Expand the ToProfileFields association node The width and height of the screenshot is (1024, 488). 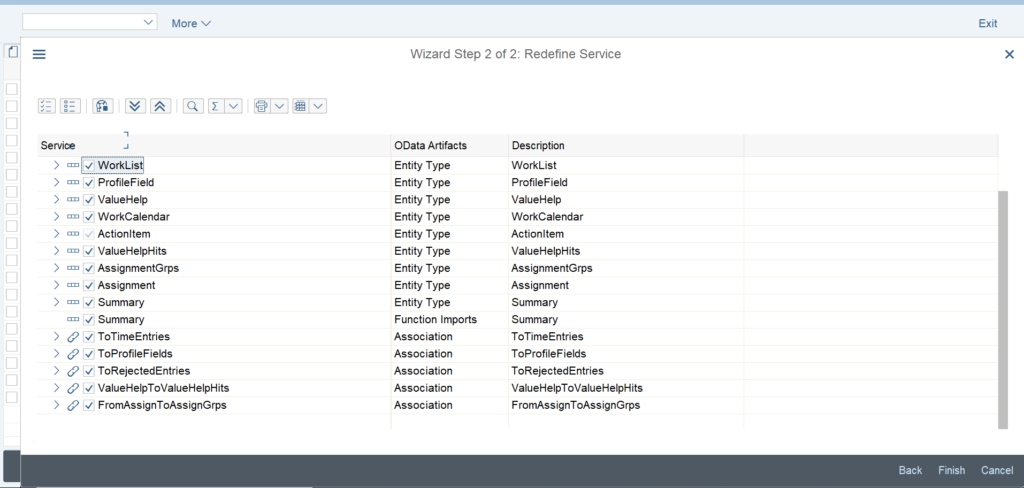[x=56, y=353]
